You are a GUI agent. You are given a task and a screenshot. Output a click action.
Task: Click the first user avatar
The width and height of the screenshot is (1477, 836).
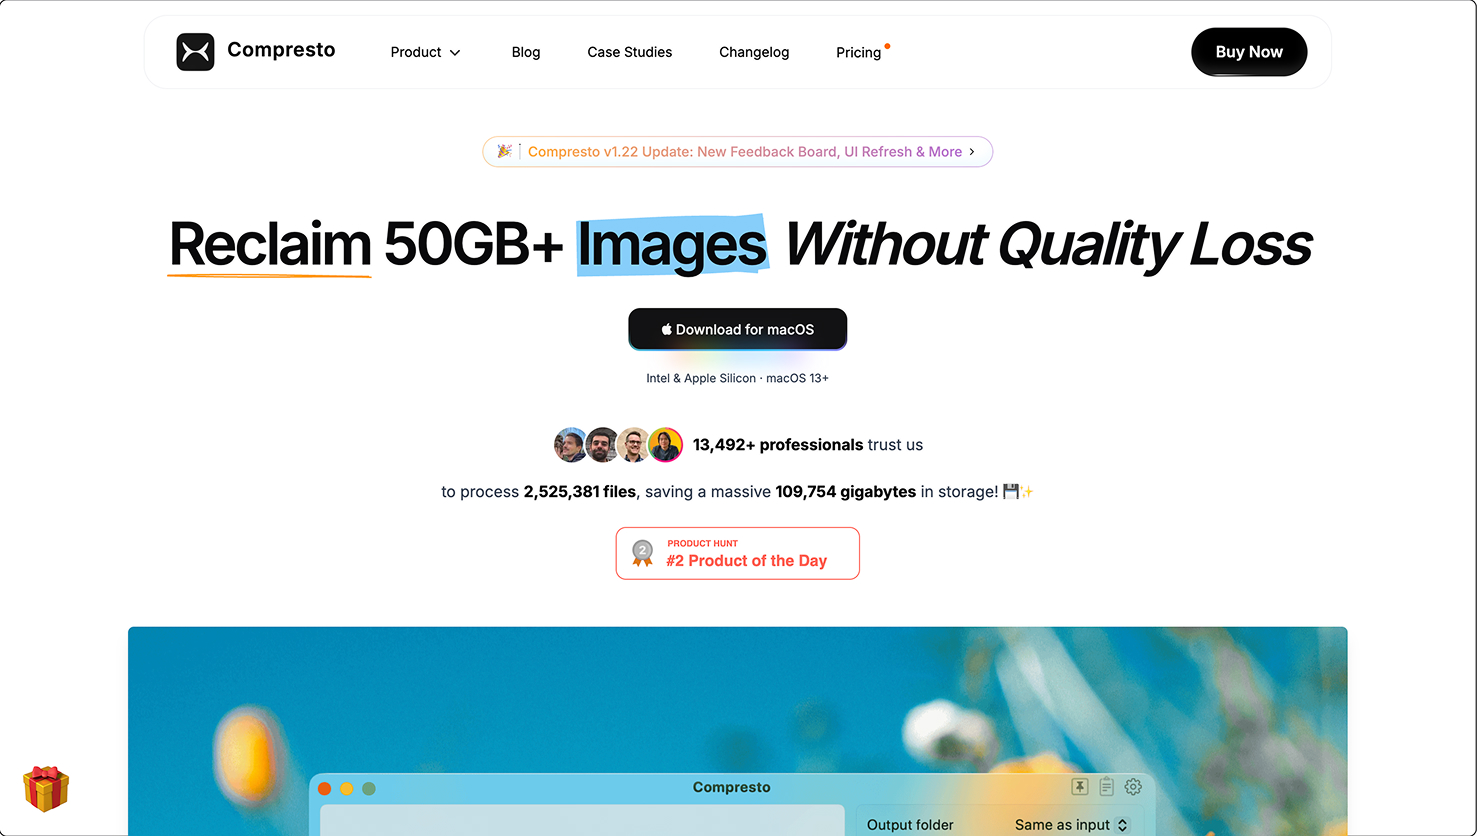(x=570, y=445)
